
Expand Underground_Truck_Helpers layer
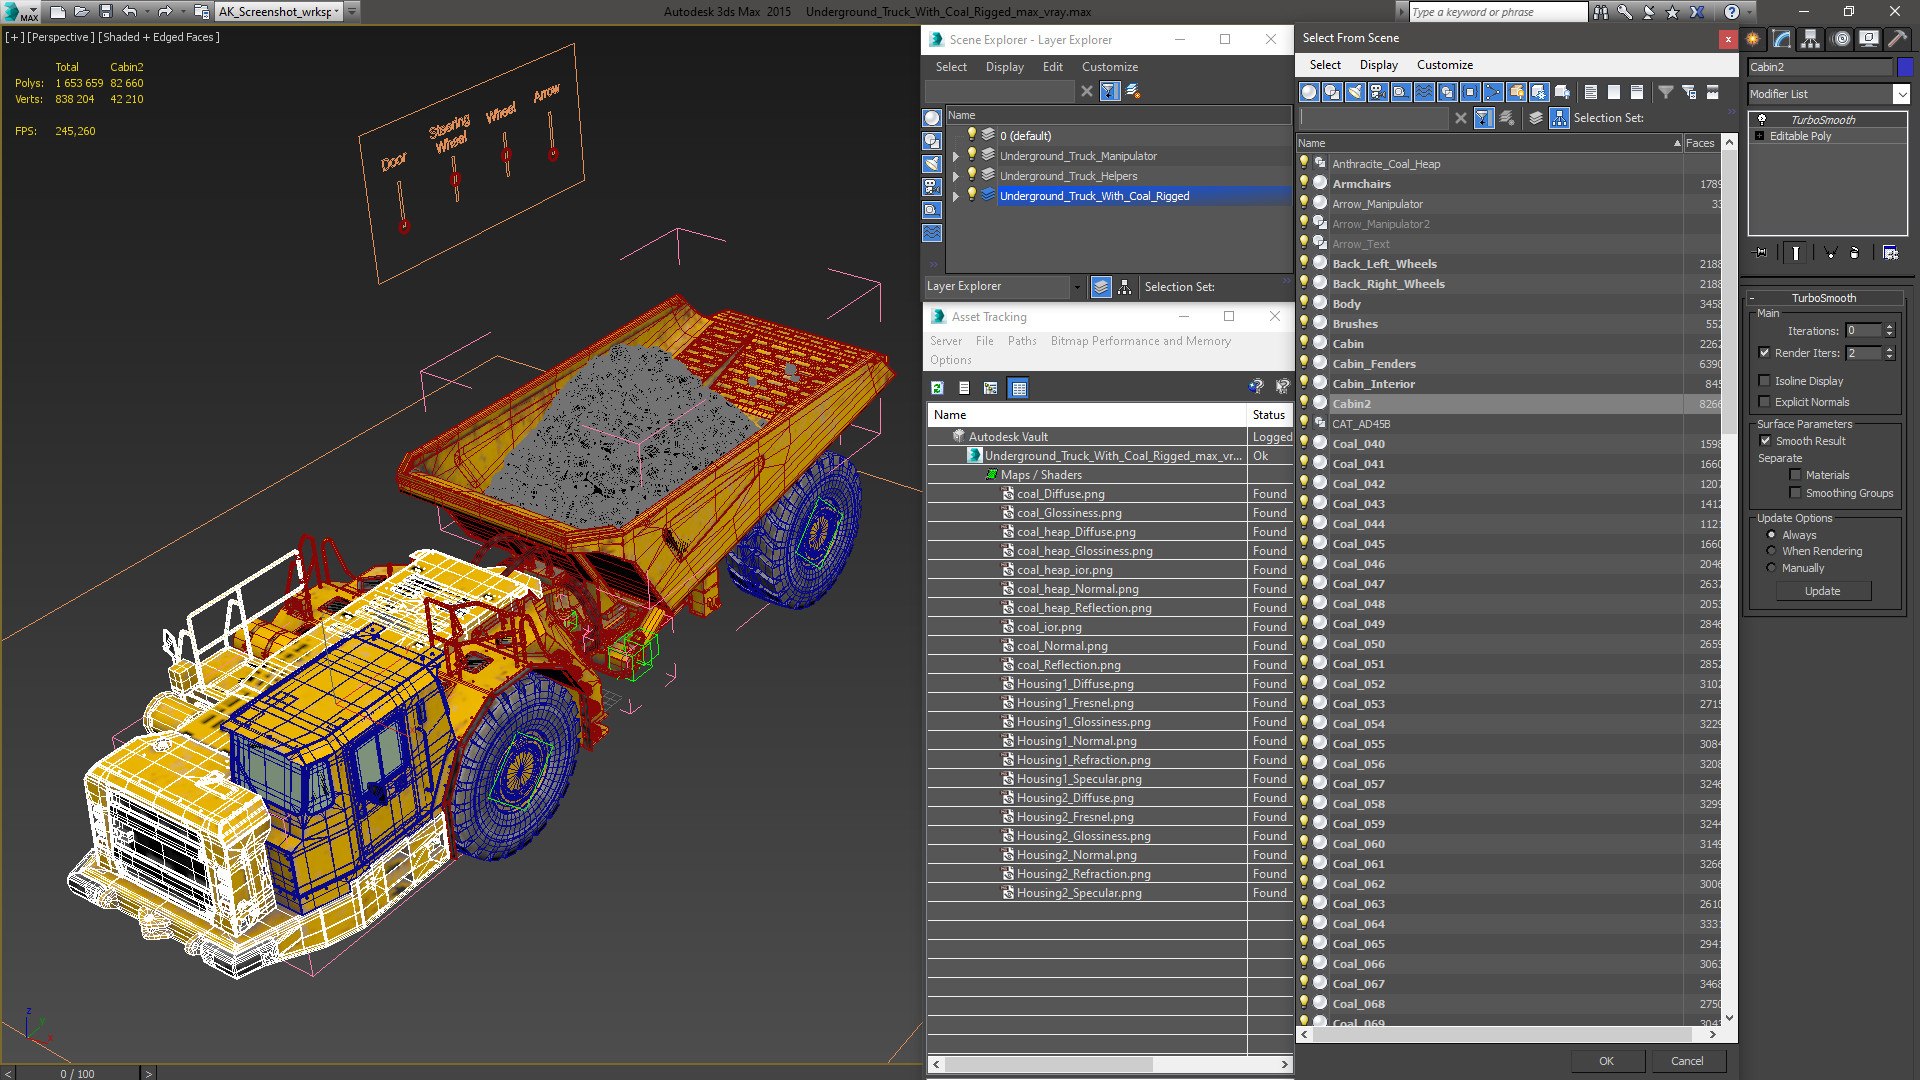956,176
